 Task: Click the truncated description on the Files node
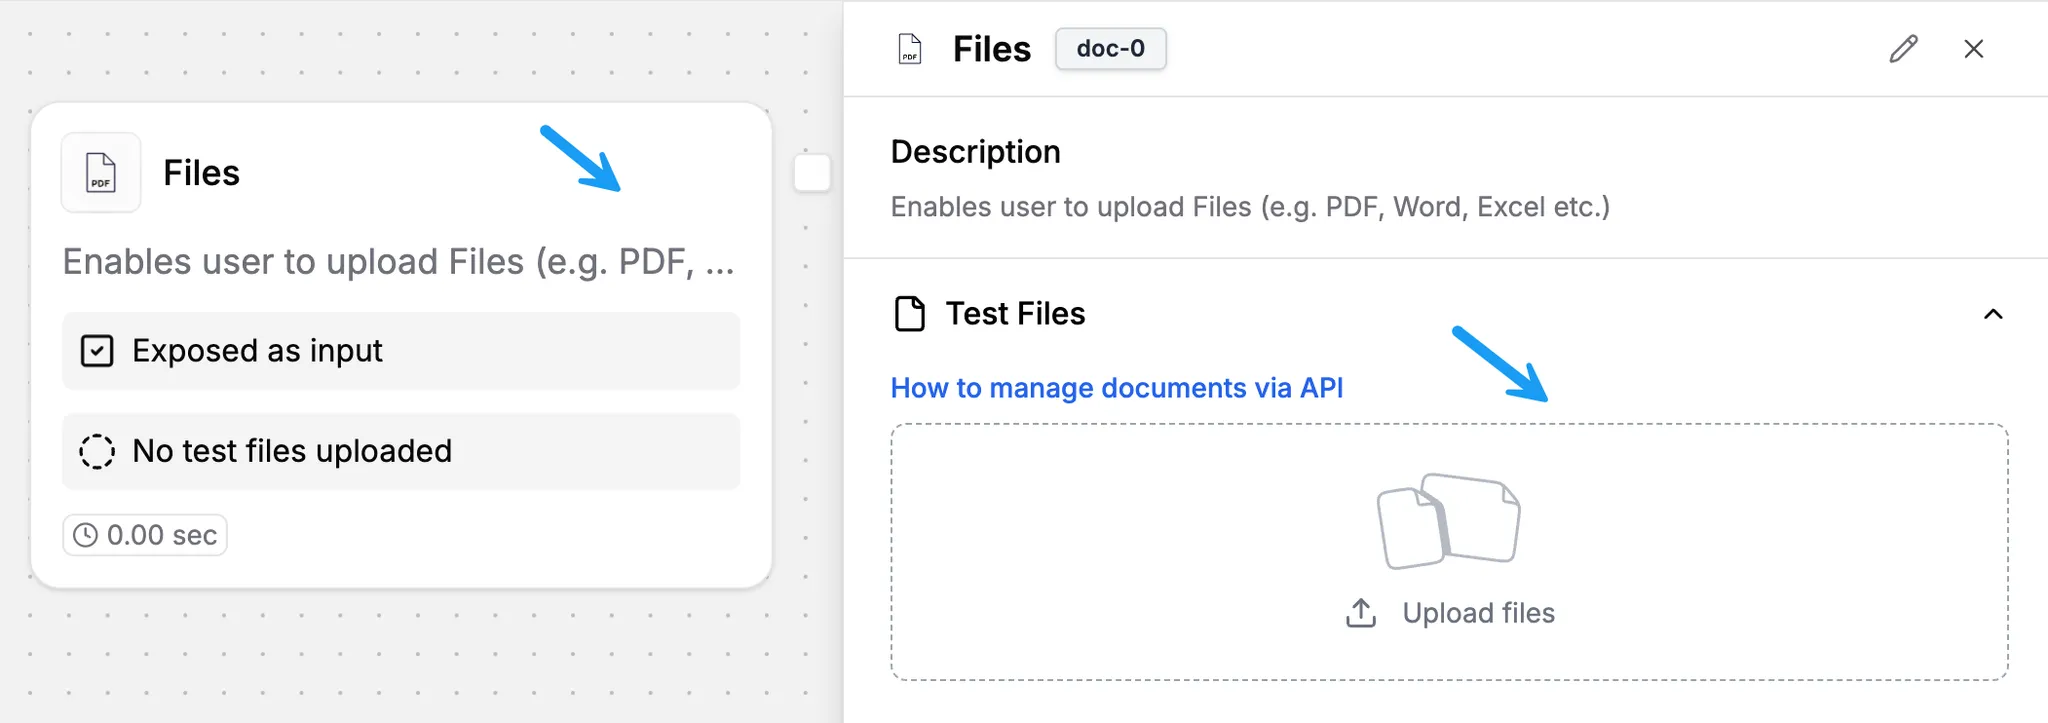click(398, 262)
